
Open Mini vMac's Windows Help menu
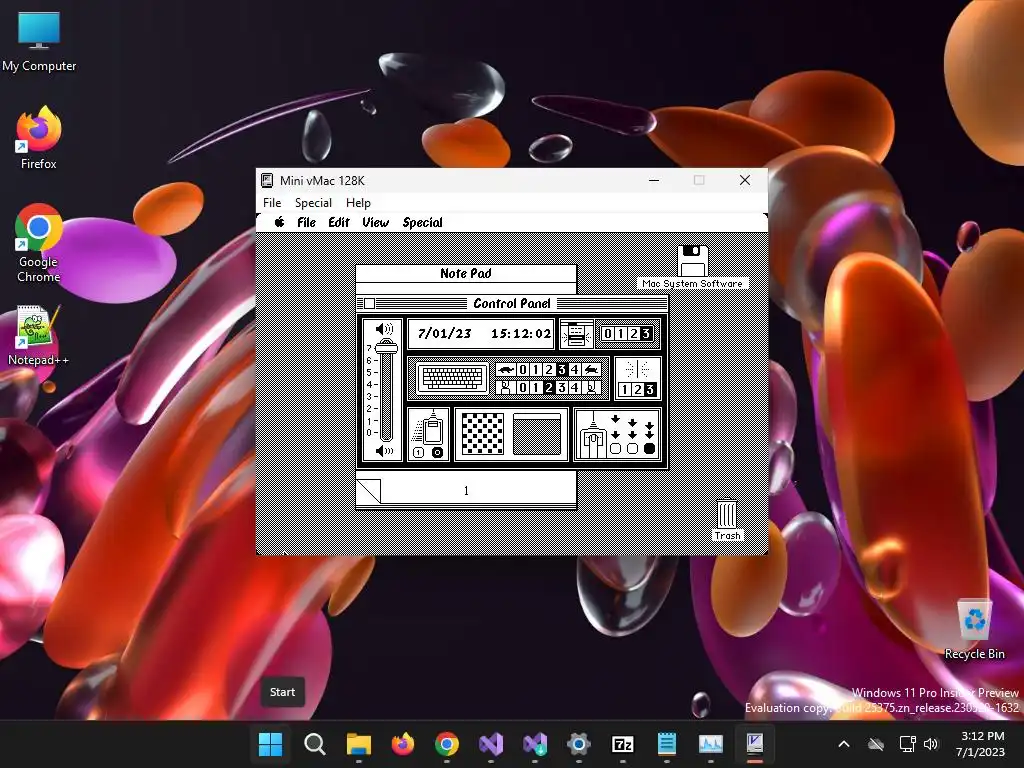[x=358, y=202]
